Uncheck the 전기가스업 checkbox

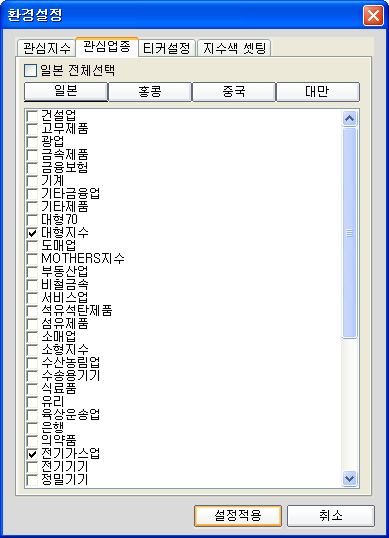point(32,454)
